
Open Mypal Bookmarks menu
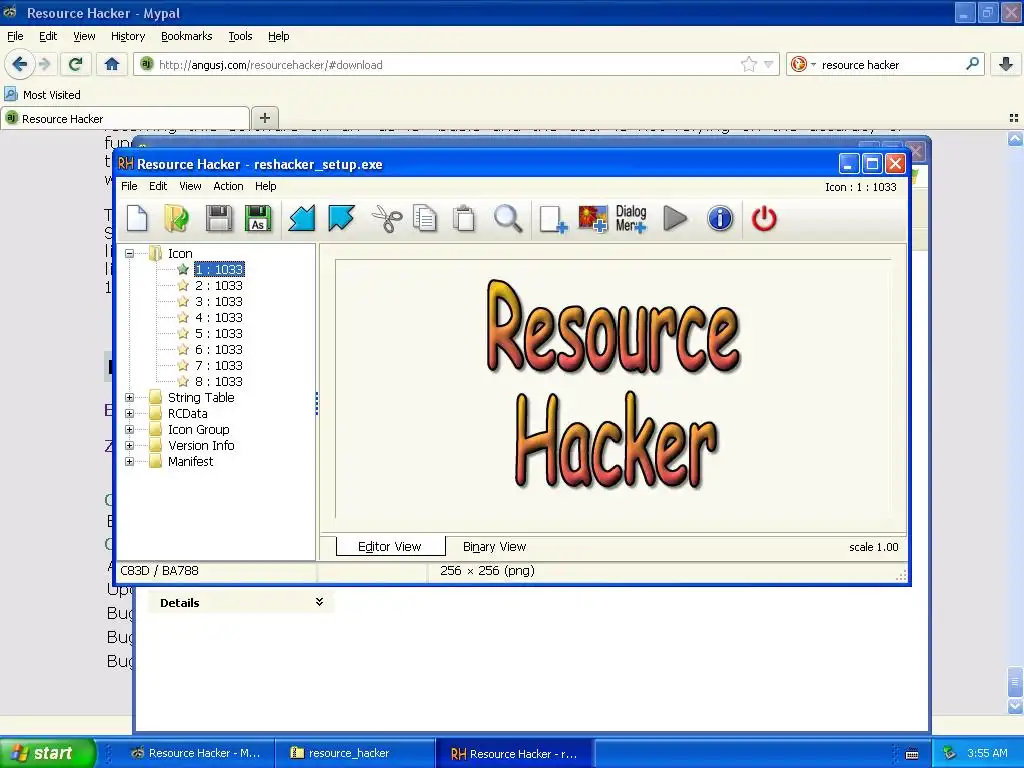pos(187,36)
